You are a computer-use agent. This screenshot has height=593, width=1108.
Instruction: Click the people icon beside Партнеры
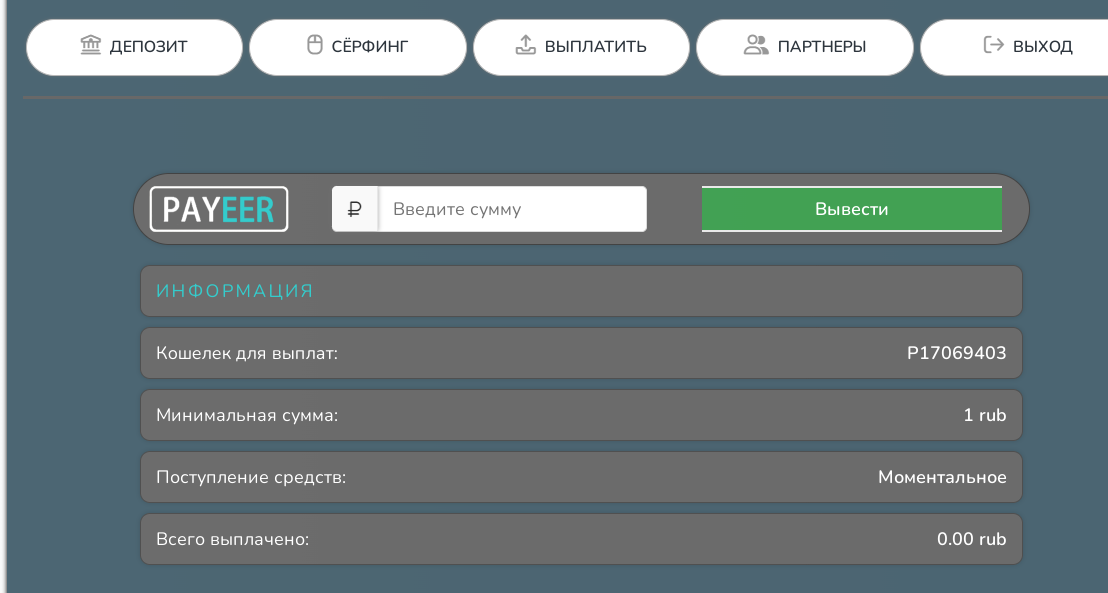click(x=755, y=45)
